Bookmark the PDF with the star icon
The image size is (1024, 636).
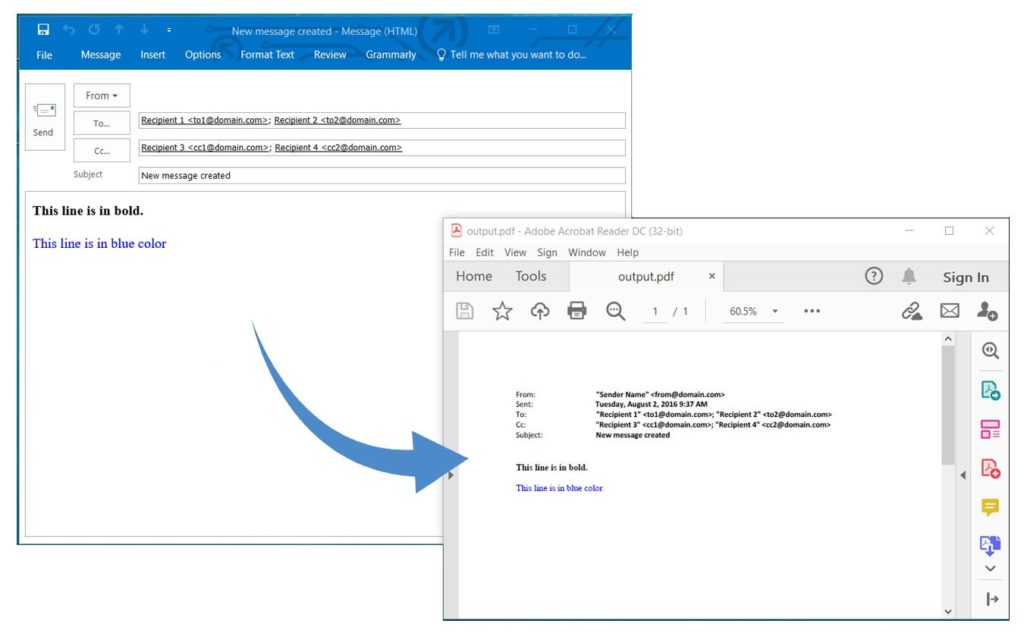click(502, 312)
